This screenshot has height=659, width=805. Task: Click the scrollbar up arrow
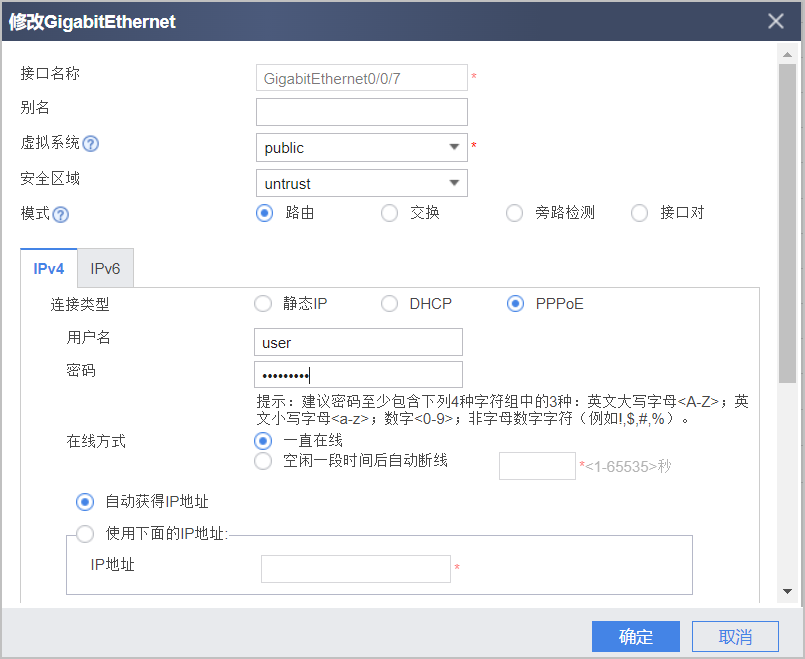tap(787, 54)
